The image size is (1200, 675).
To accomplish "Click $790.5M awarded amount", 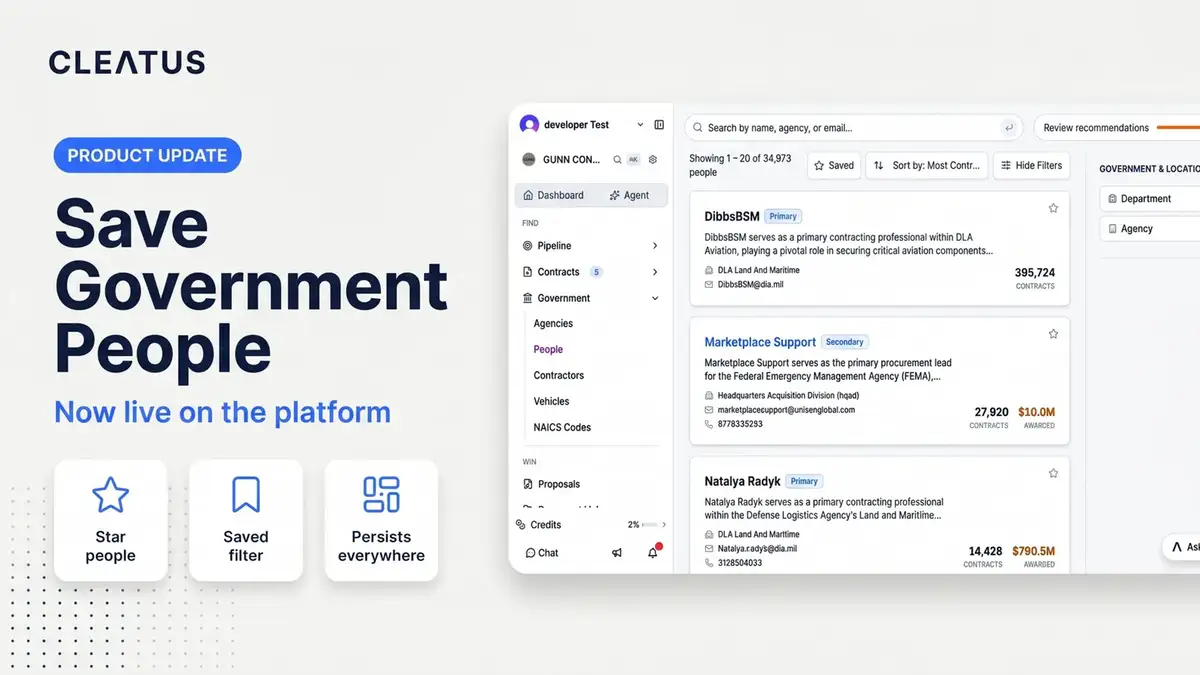I will click(x=1033, y=551).
